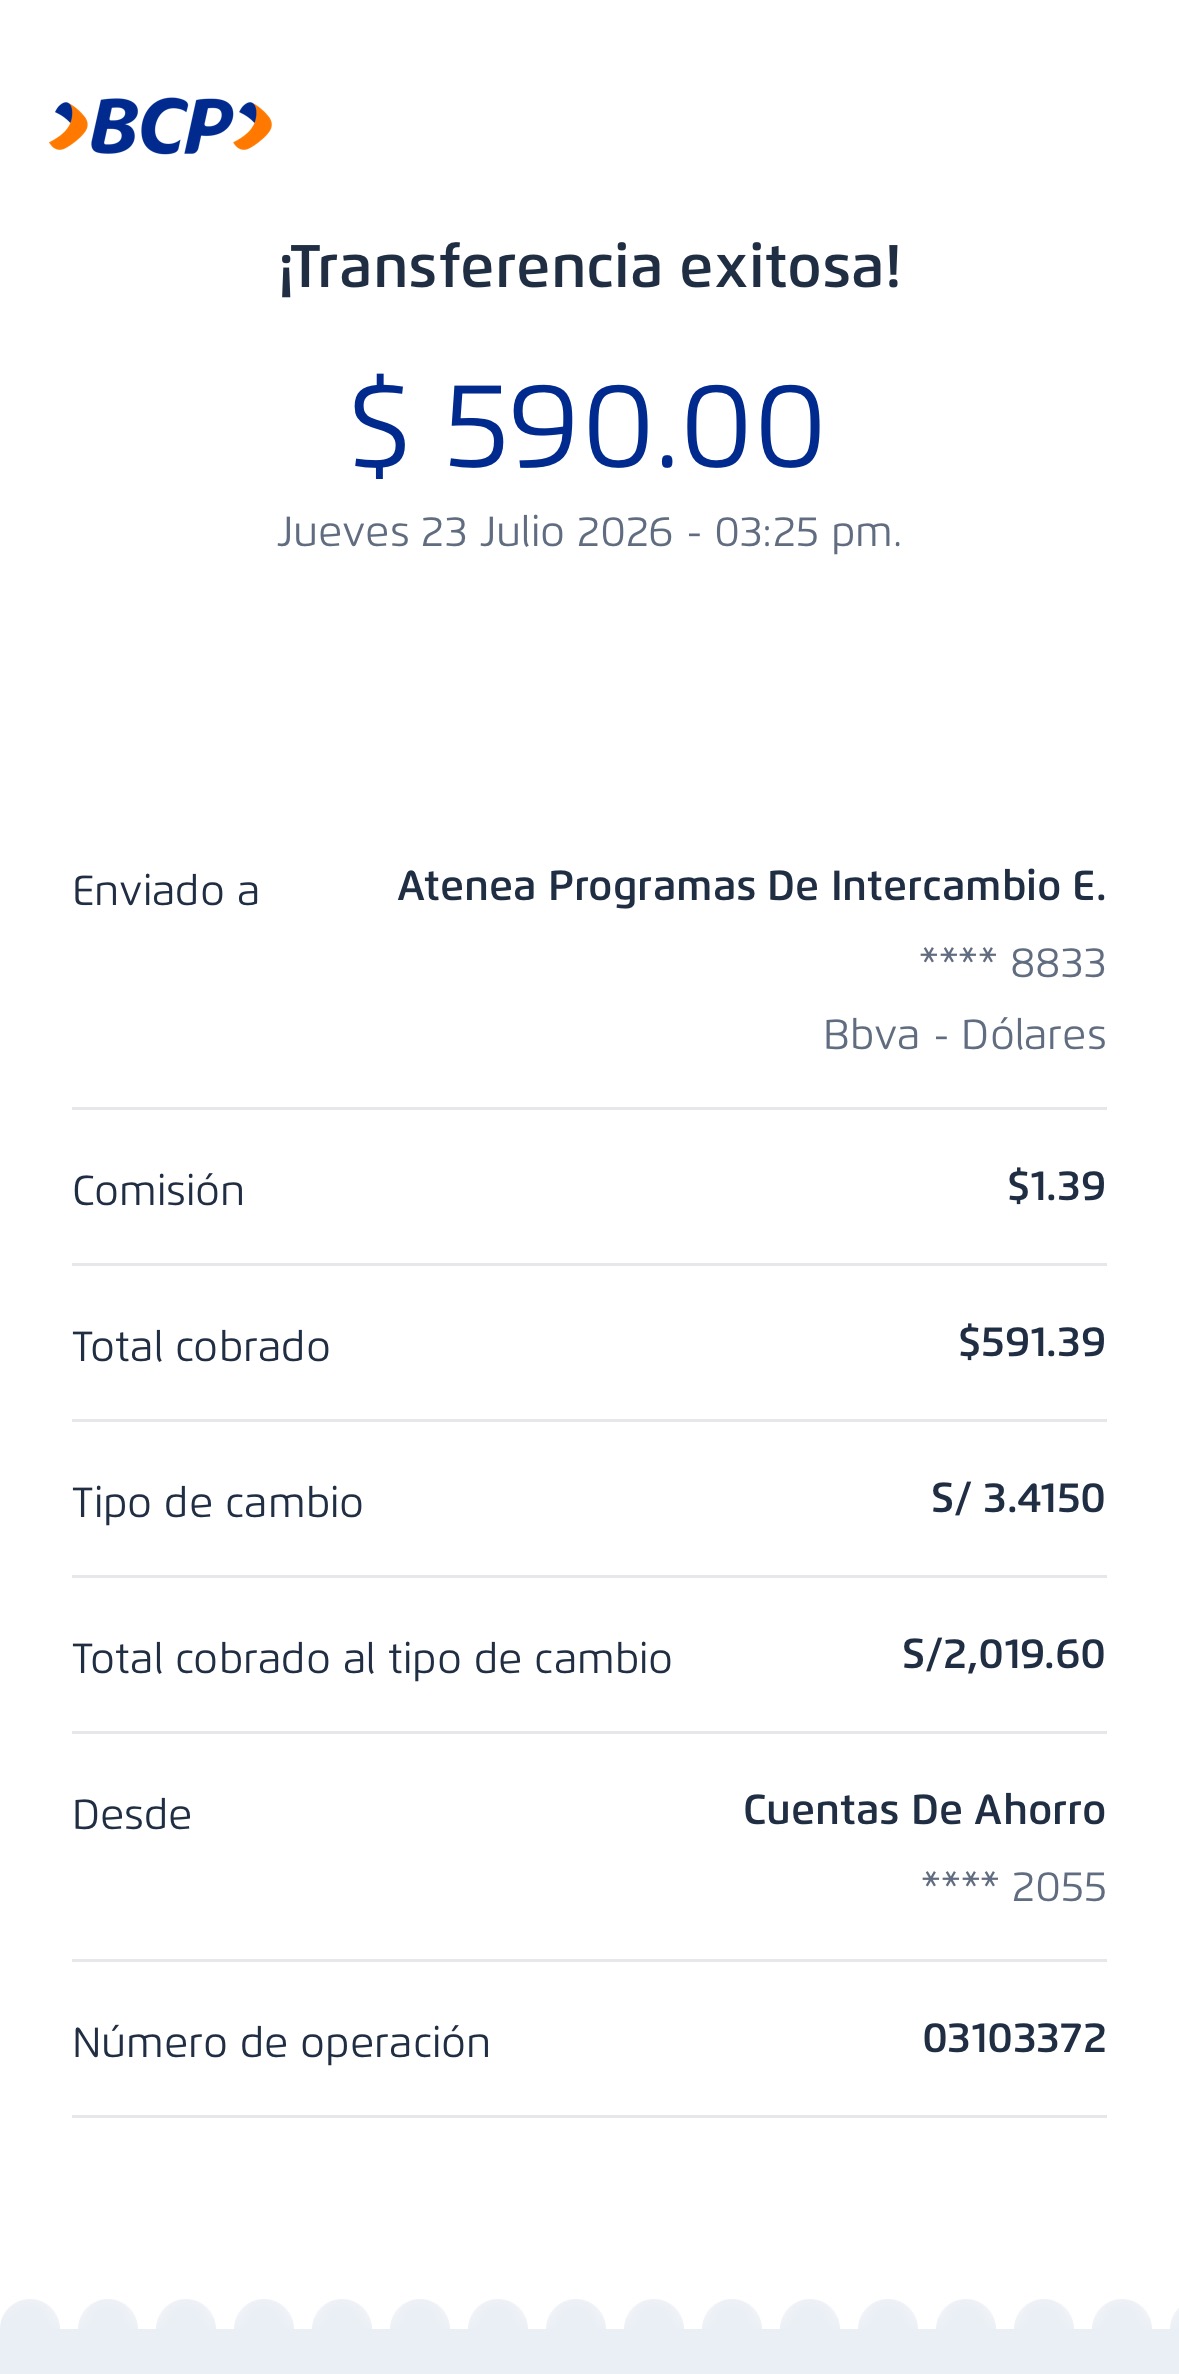Tap masked recipient account **** 8833
This screenshot has height=2374, width=1179.
coord(1013,963)
